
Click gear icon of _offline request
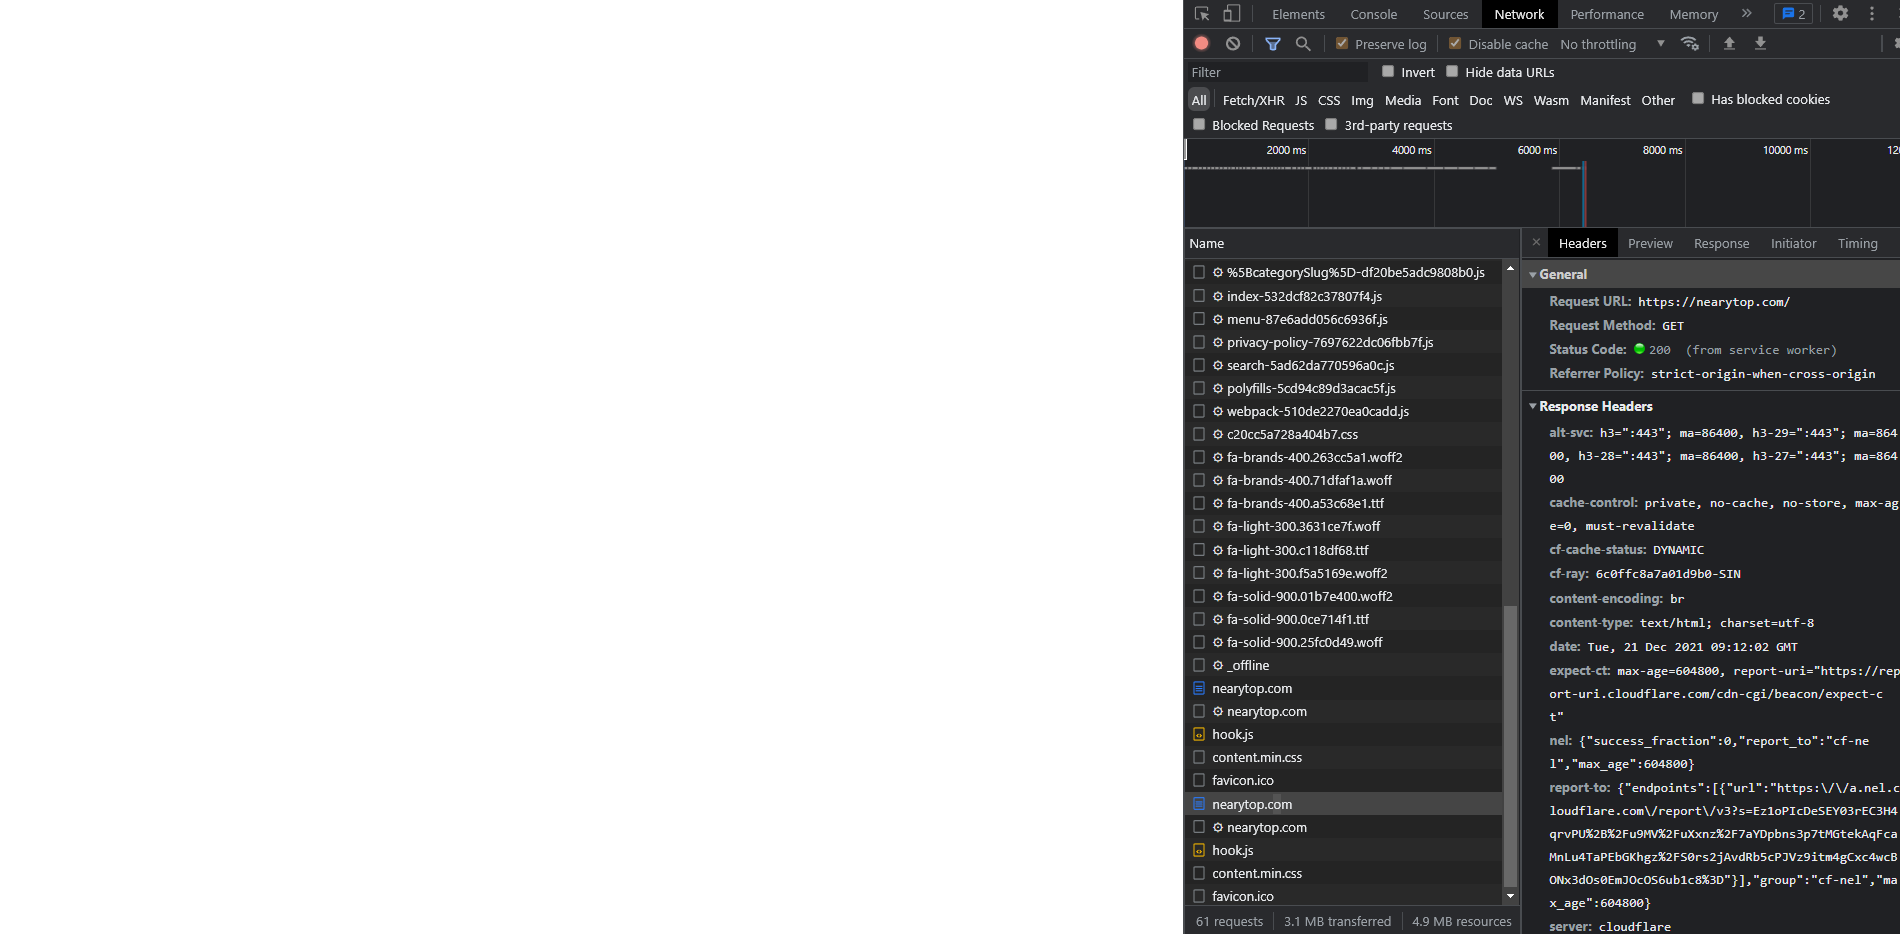1218,665
